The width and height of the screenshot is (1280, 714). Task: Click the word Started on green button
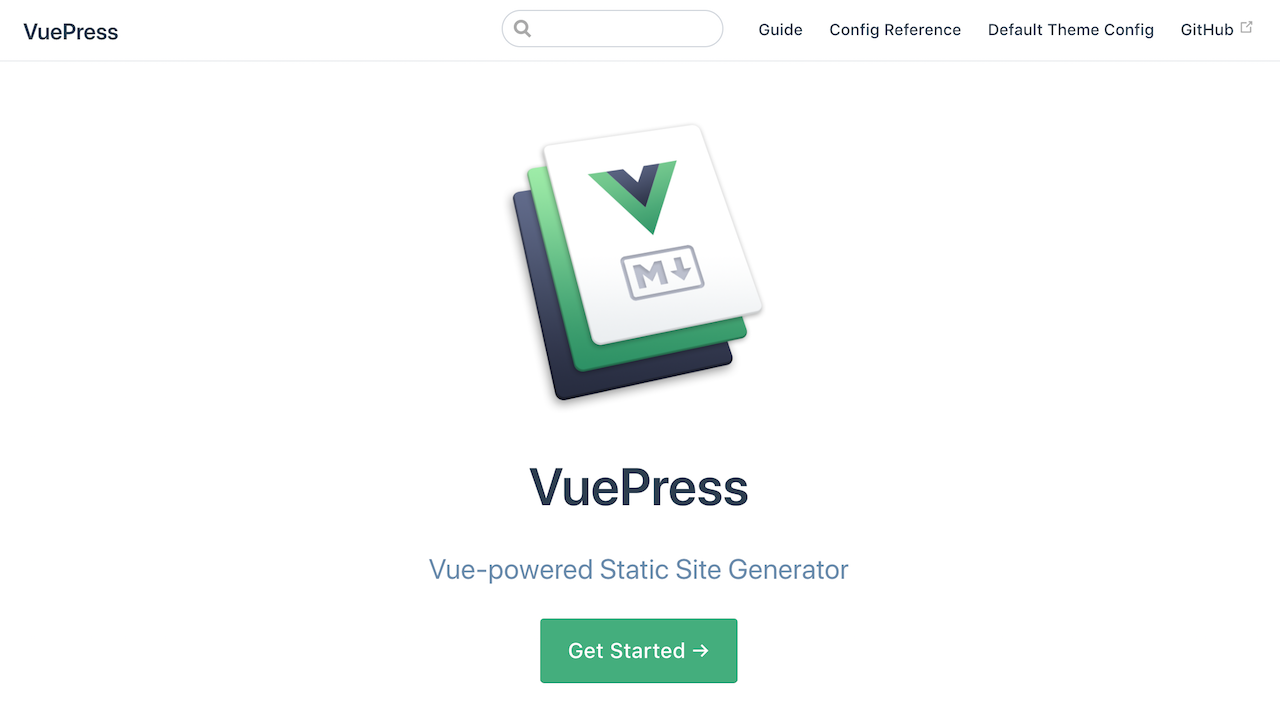pyautogui.click(x=648, y=651)
